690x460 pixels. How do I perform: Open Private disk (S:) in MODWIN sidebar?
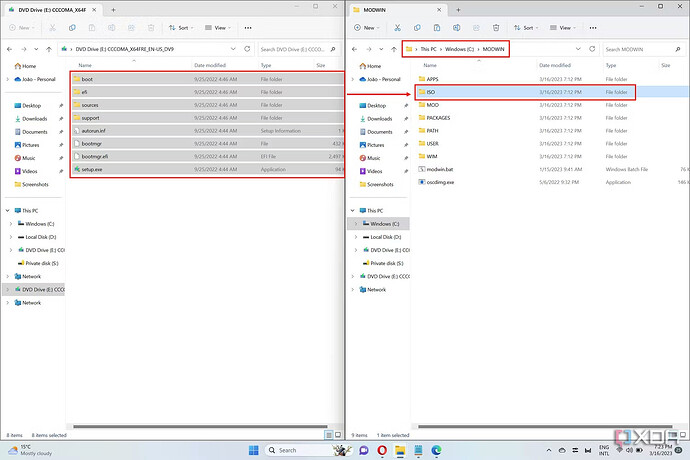(x=387, y=263)
